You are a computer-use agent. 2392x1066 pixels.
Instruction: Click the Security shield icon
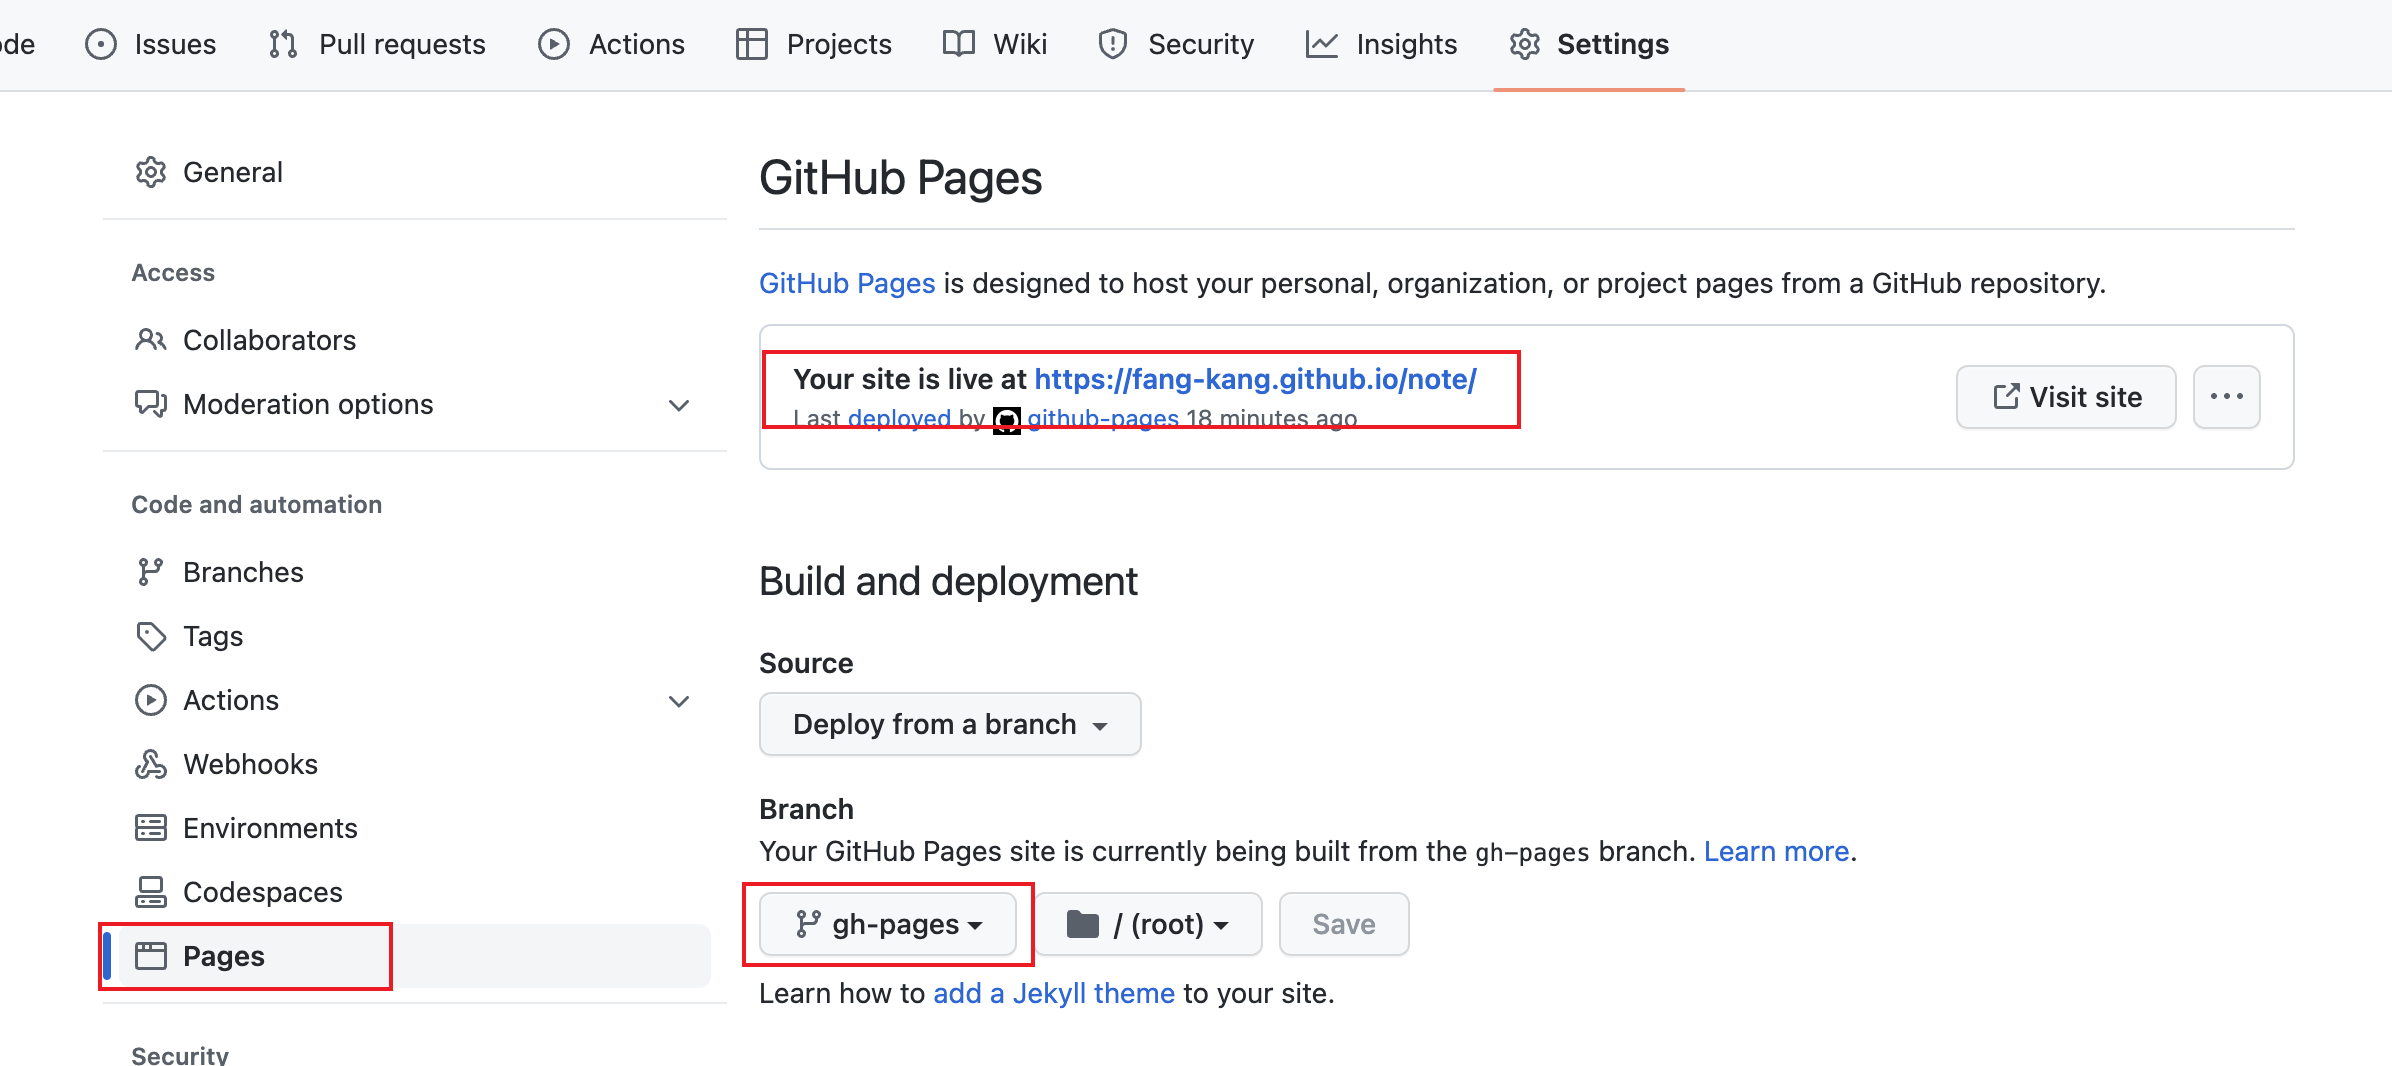[1113, 44]
